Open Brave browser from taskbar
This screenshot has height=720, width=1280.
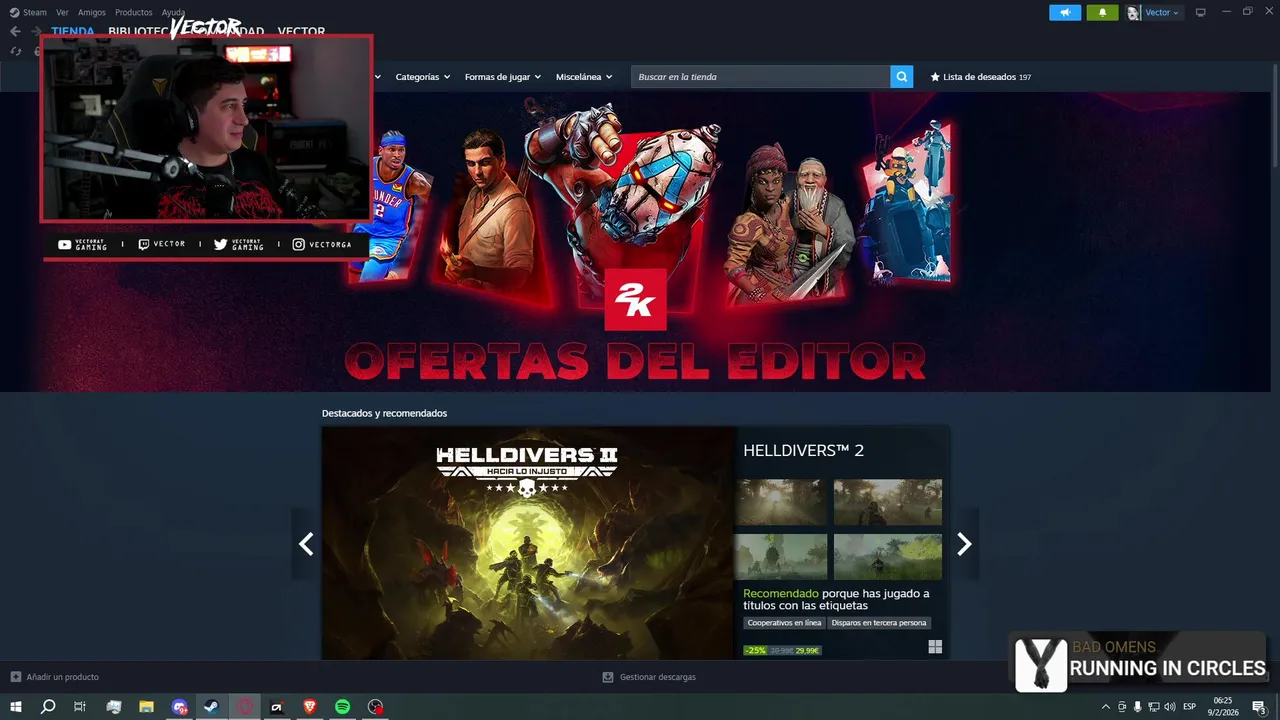pyautogui.click(x=309, y=707)
